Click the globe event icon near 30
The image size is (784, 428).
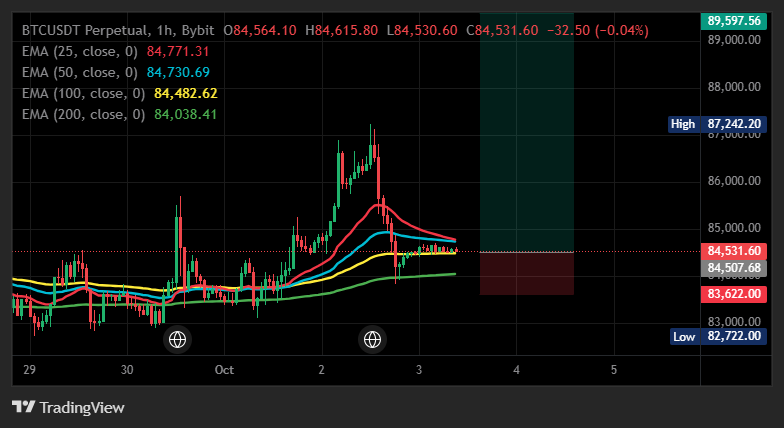coord(178,340)
